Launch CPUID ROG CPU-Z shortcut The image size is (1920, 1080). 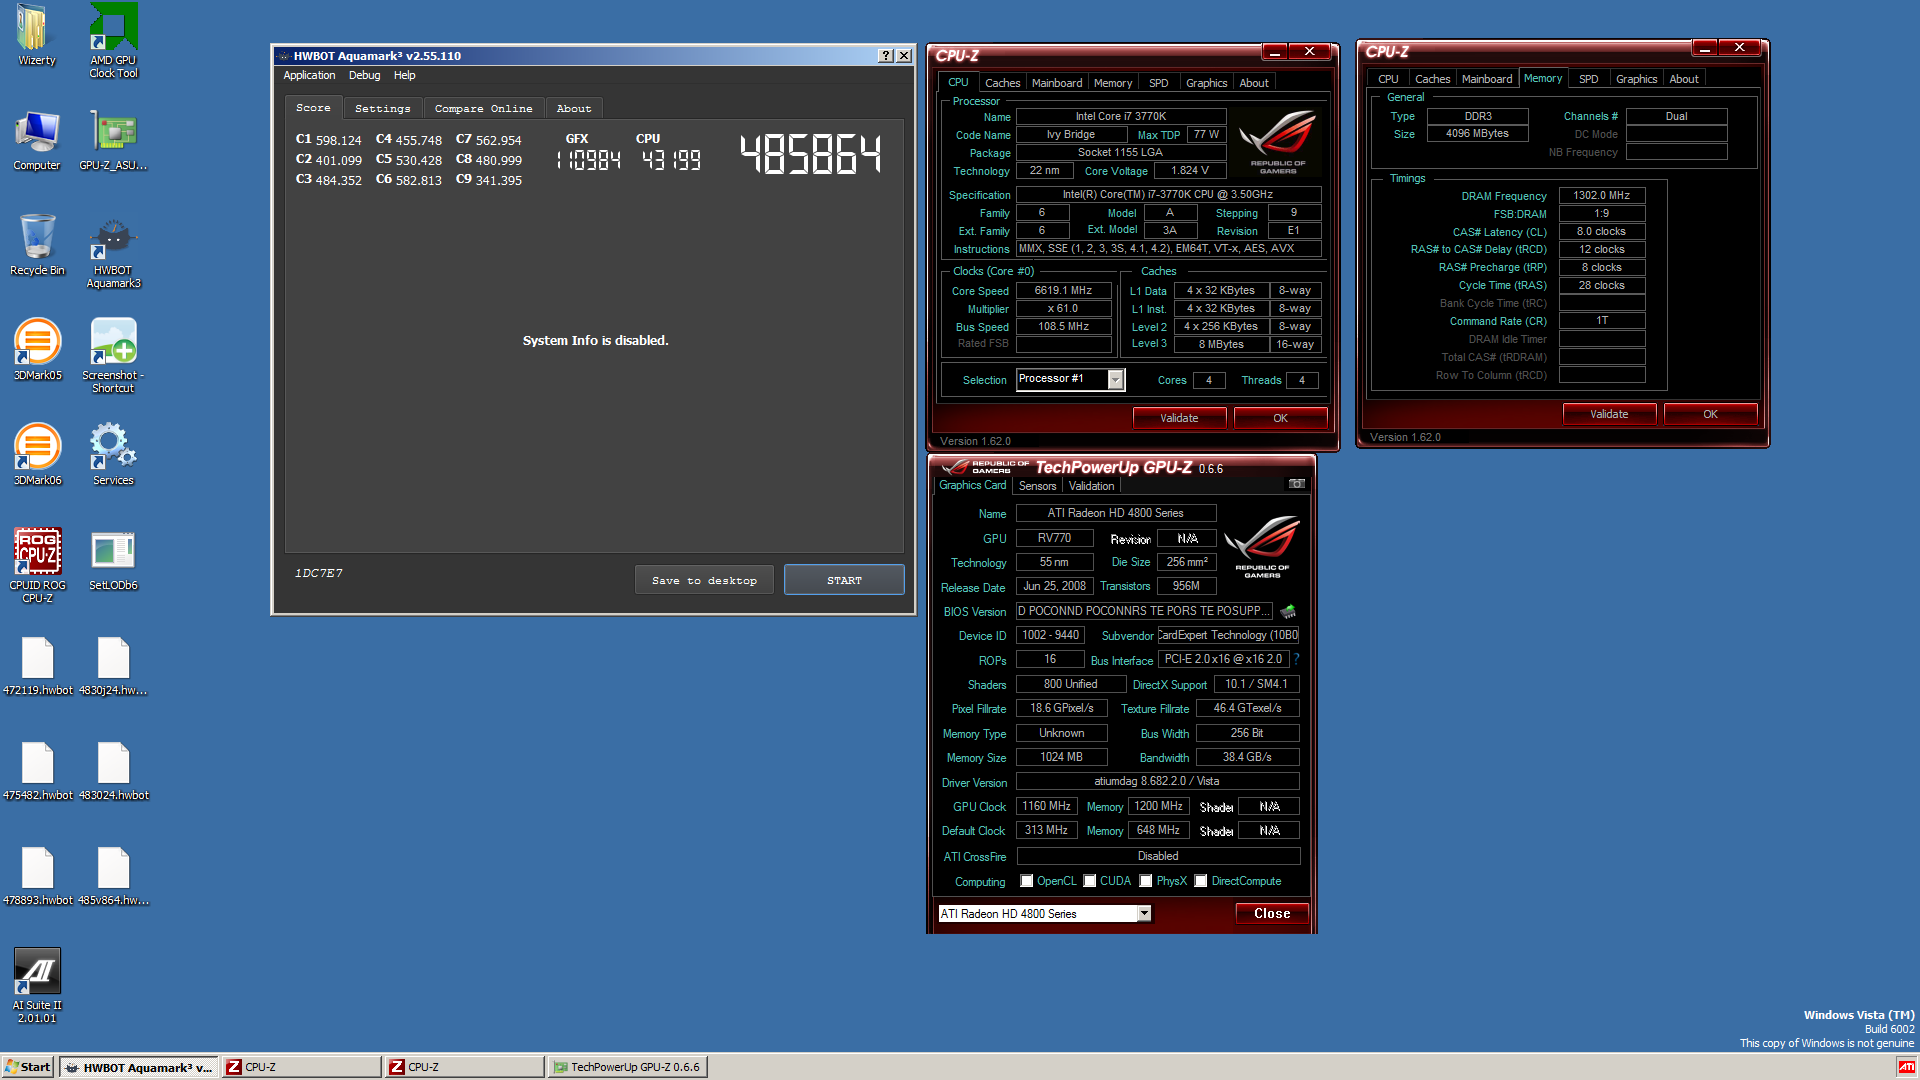37,565
